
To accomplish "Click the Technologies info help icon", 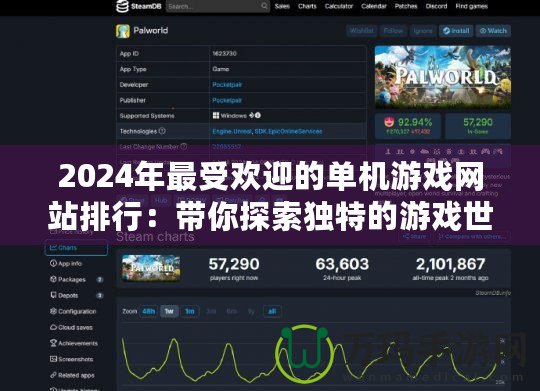I will (162, 131).
